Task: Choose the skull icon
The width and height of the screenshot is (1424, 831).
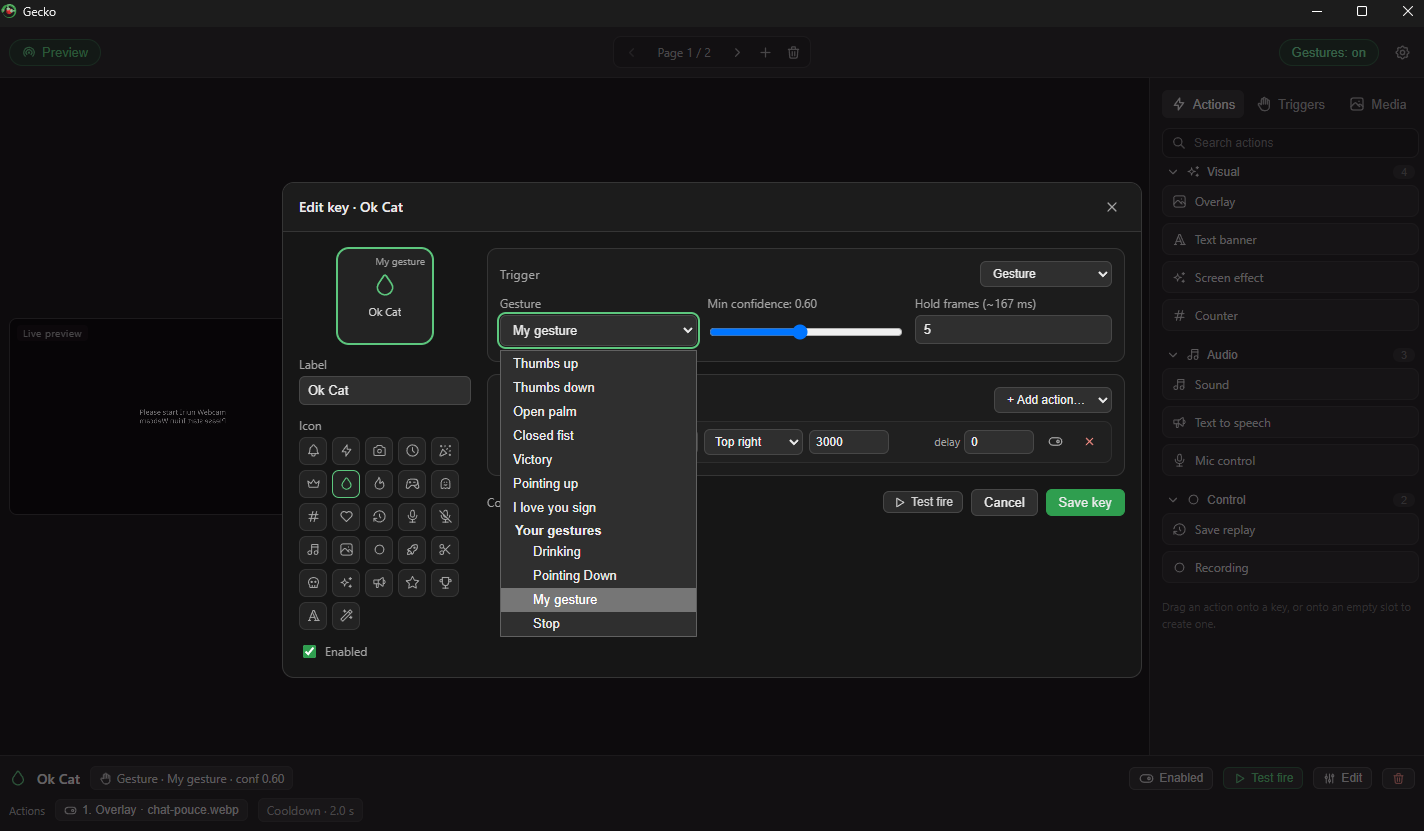Action: [x=313, y=583]
